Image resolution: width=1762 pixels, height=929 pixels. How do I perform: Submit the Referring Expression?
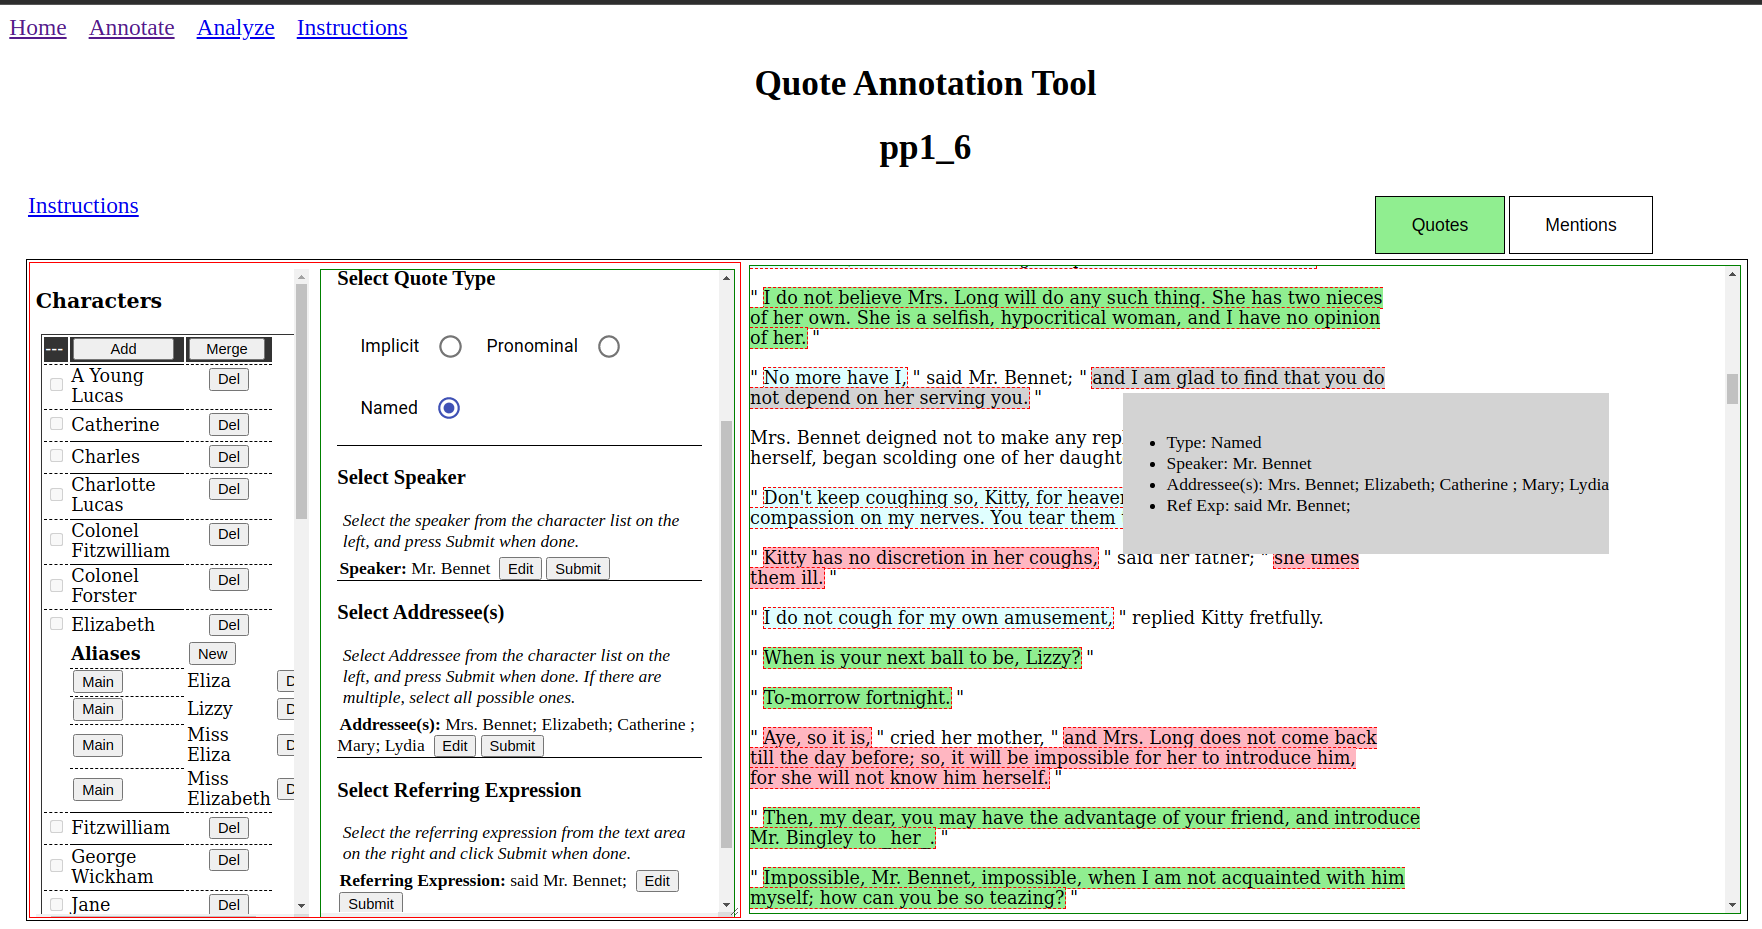(371, 904)
